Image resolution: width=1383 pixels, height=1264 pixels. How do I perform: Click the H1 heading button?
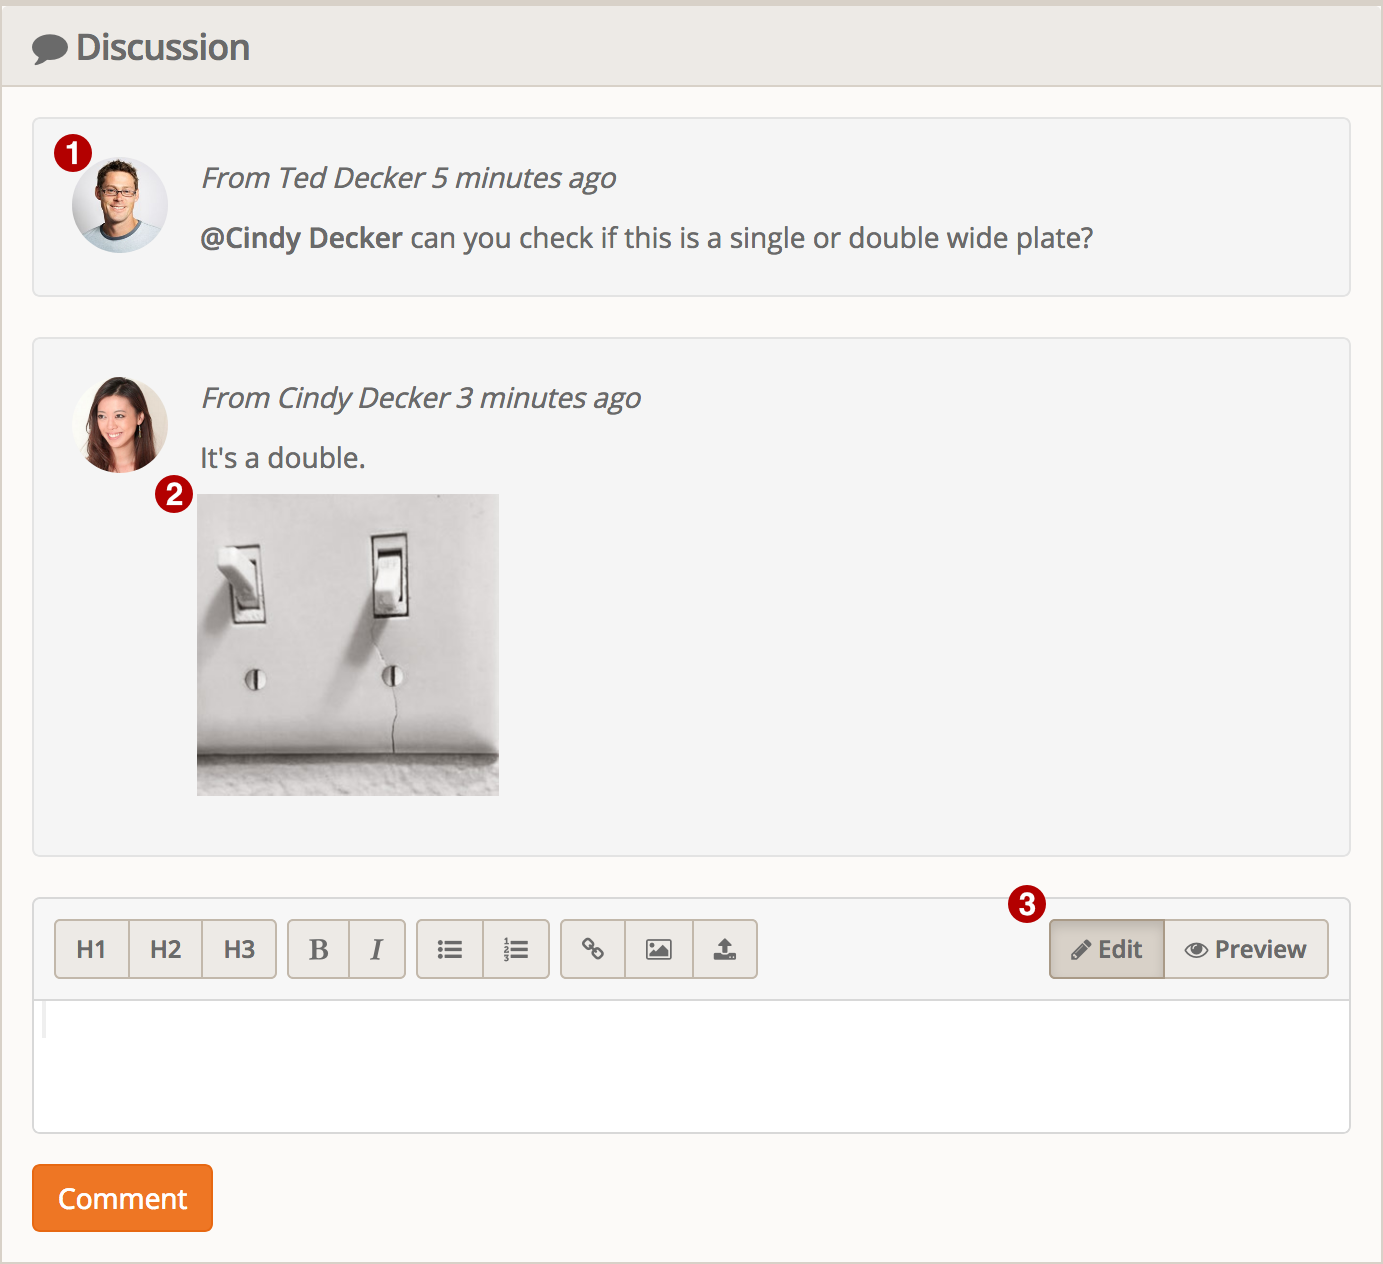[91, 949]
